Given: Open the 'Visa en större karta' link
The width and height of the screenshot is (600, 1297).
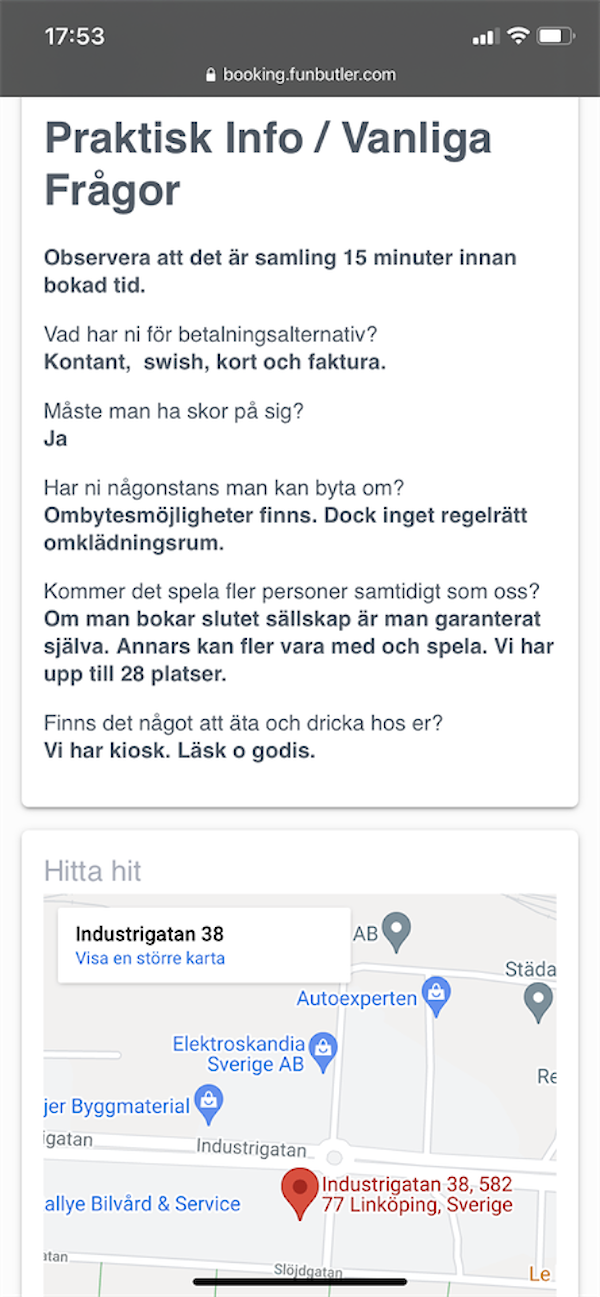Looking at the screenshot, I should coord(150,958).
